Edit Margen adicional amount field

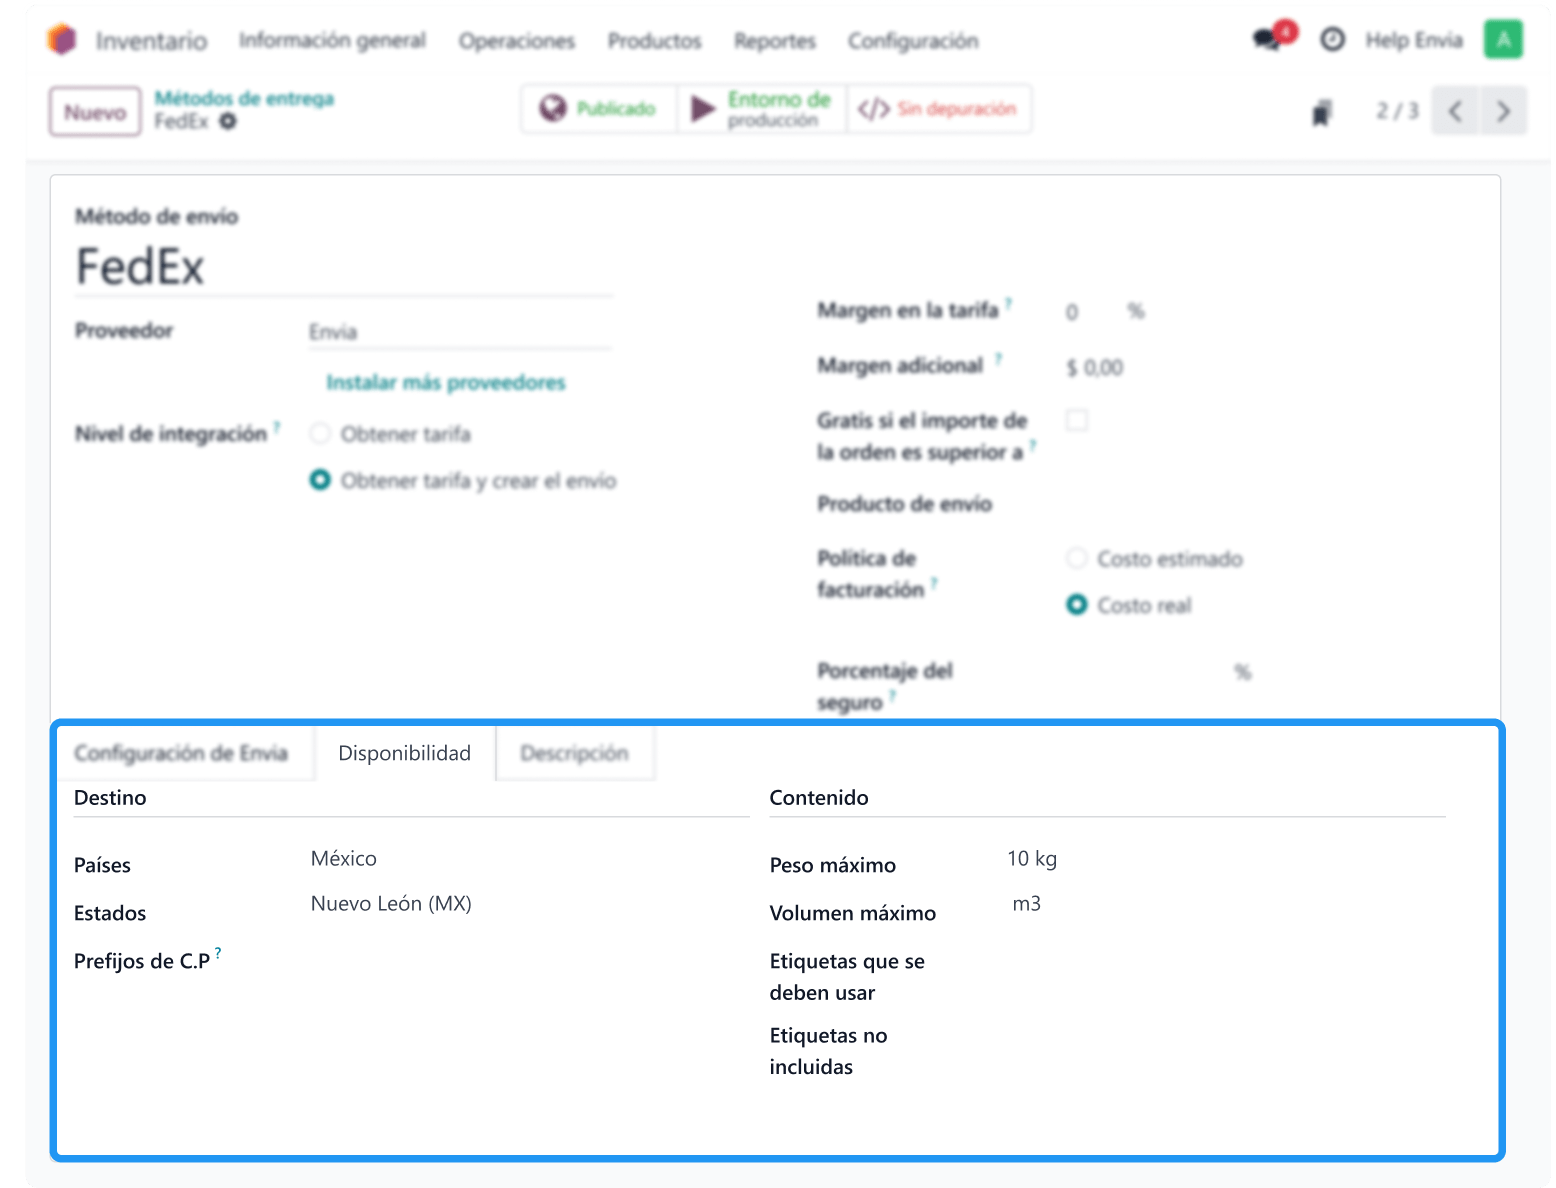[x=1095, y=368]
